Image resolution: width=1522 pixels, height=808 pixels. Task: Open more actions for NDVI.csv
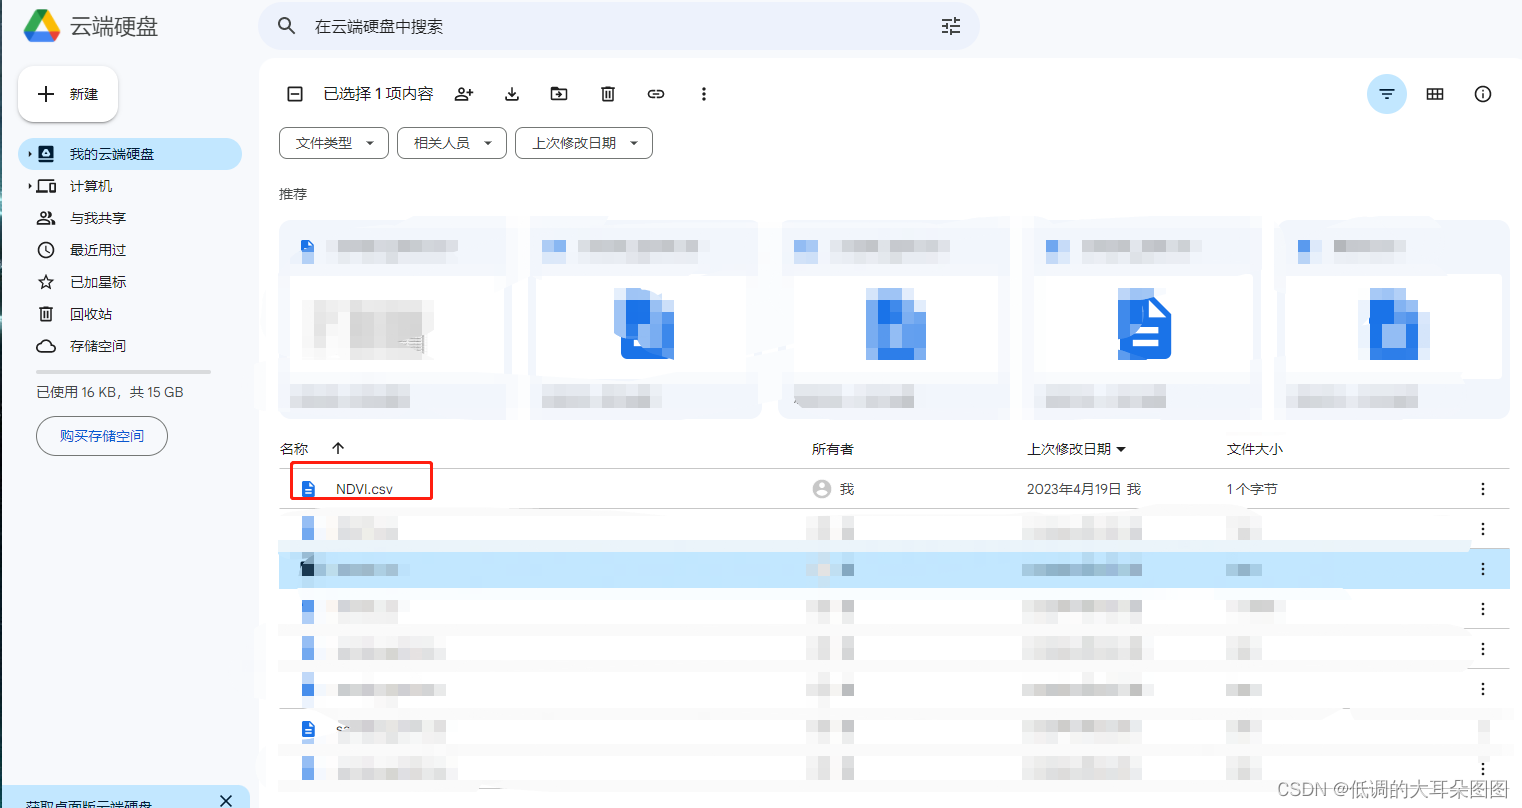click(1482, 488)
